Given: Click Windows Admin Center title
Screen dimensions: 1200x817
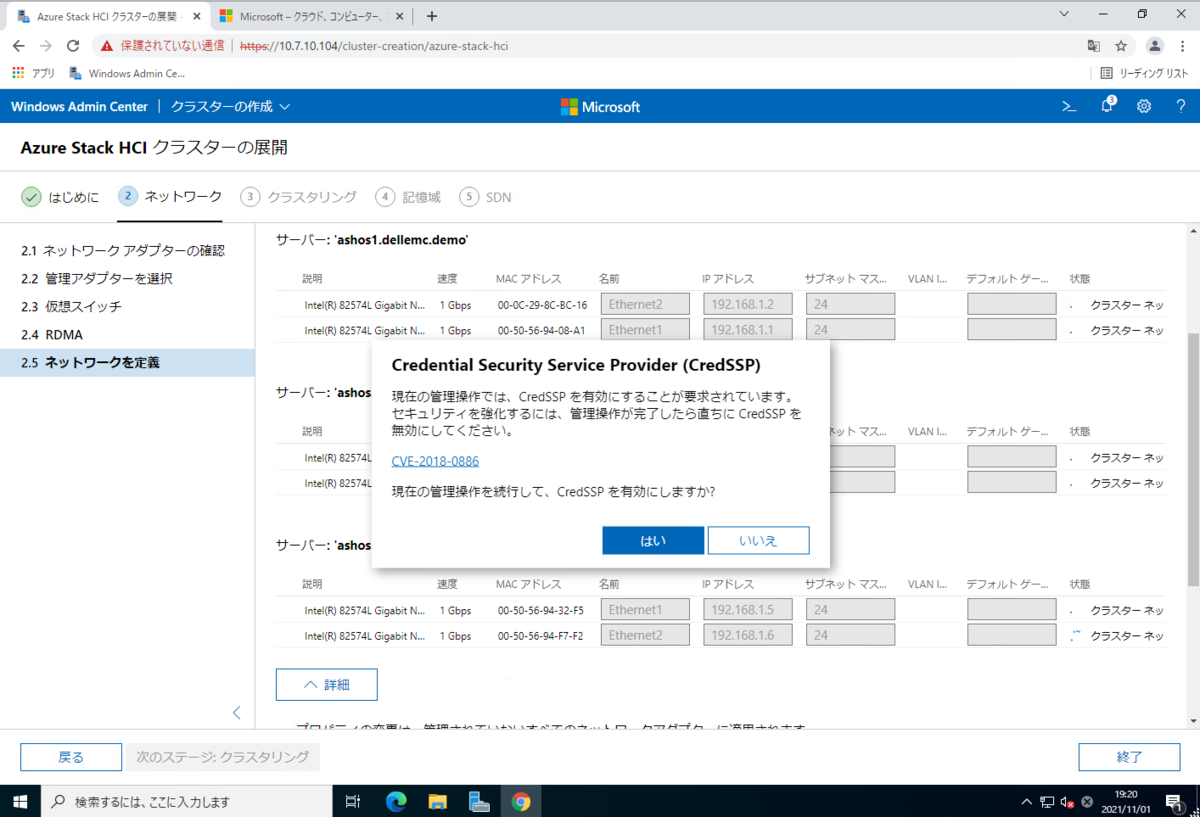Looking at the screenshot, I should 79,107.
